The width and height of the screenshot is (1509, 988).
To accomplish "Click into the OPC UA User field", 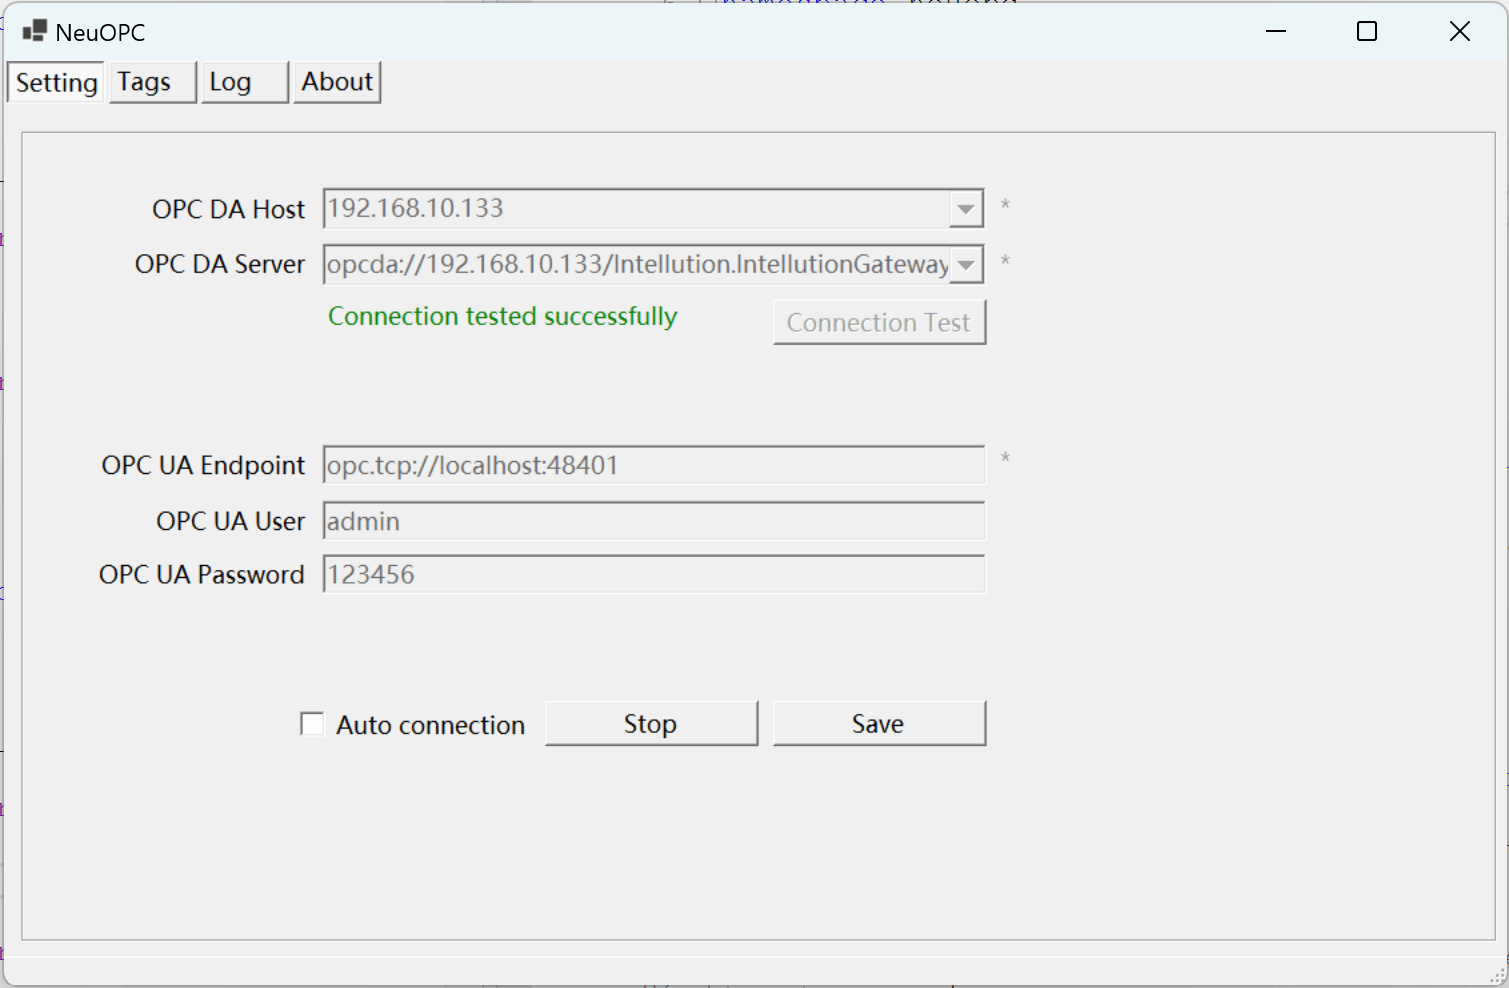I will point(652,521).
